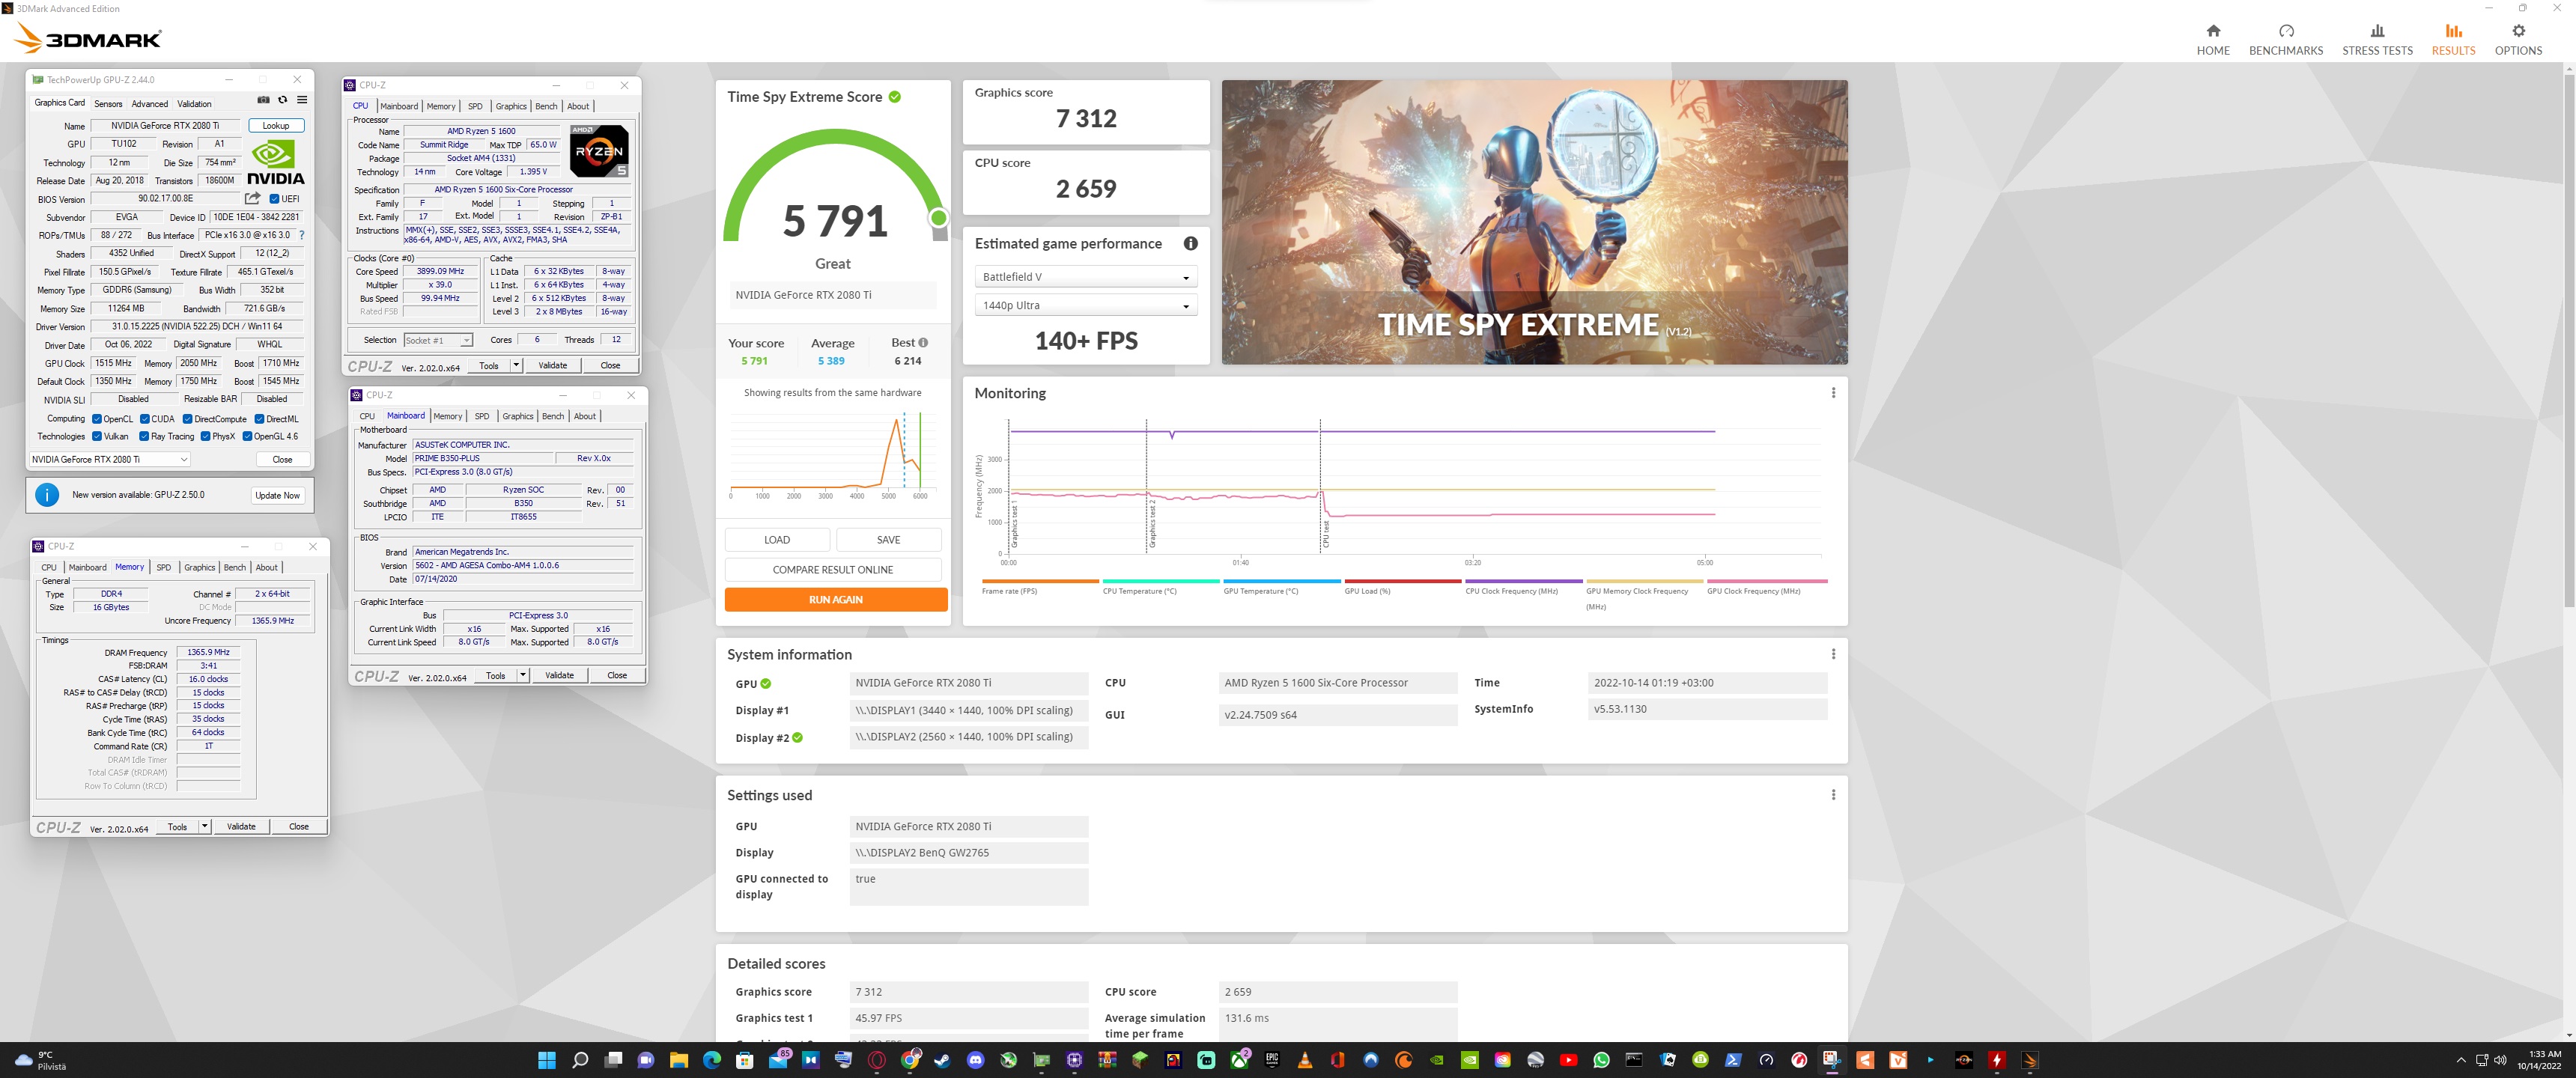Image resolution: width=2576 pixels, height=1078 pixels.
Task: Take a GPU-Z screenshot with camera icon
Action: point(263,100)
